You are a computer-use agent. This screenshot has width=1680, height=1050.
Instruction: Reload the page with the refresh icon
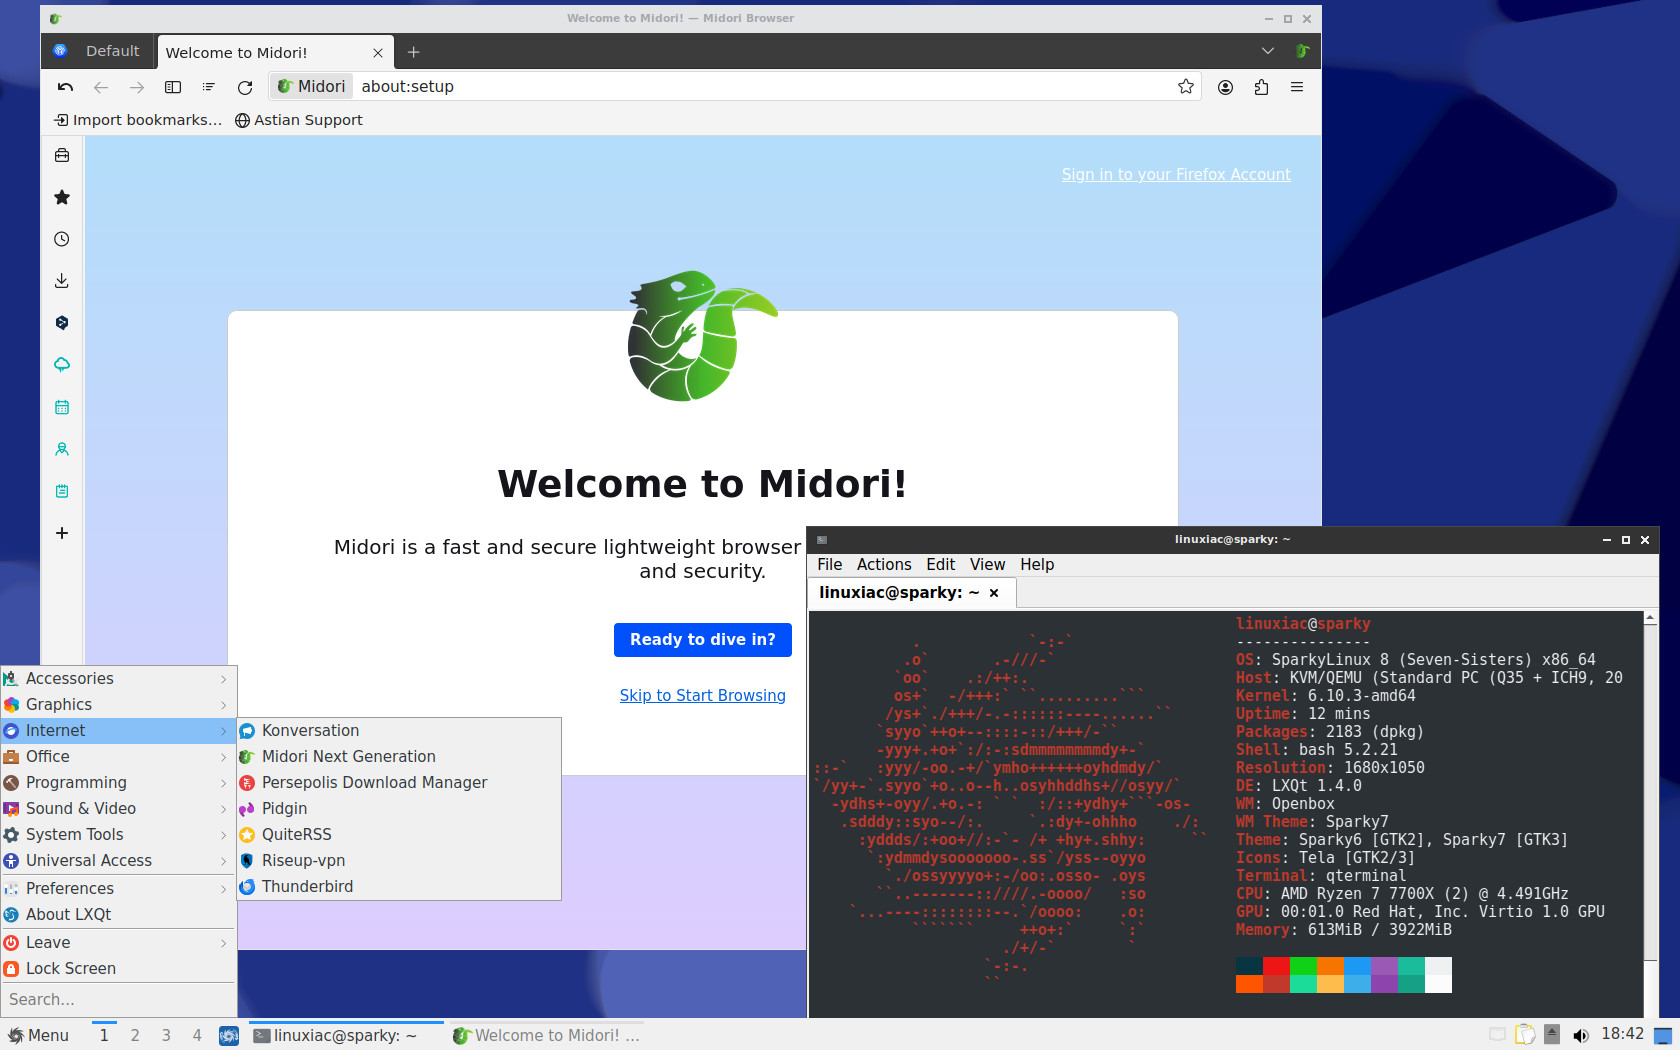(x=245, y=87)
